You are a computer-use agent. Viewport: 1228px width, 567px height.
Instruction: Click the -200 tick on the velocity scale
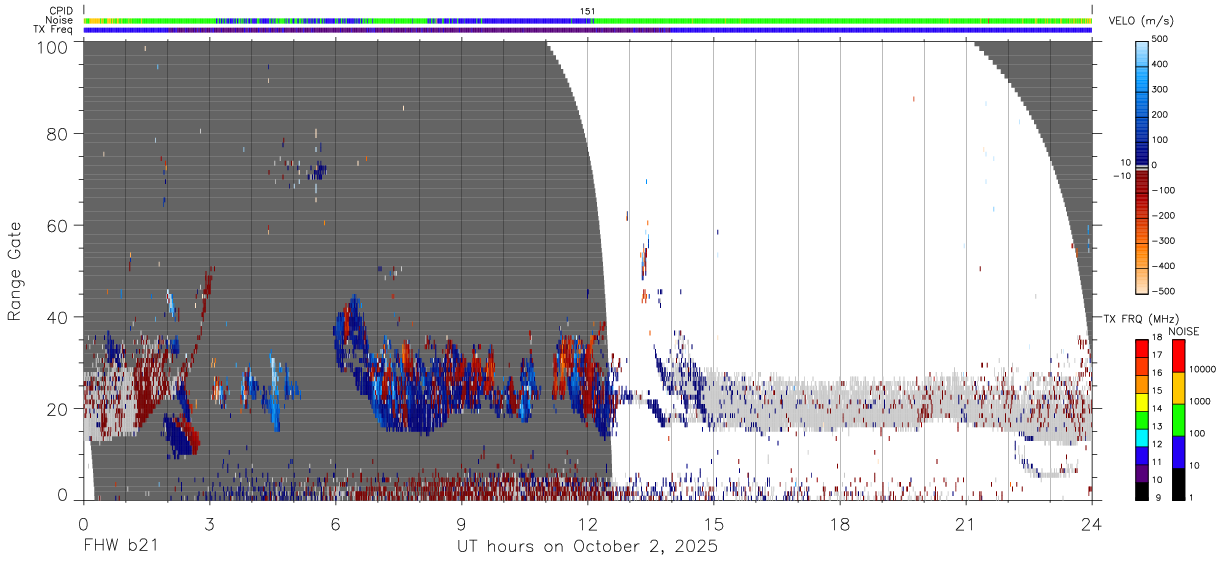1164,215
